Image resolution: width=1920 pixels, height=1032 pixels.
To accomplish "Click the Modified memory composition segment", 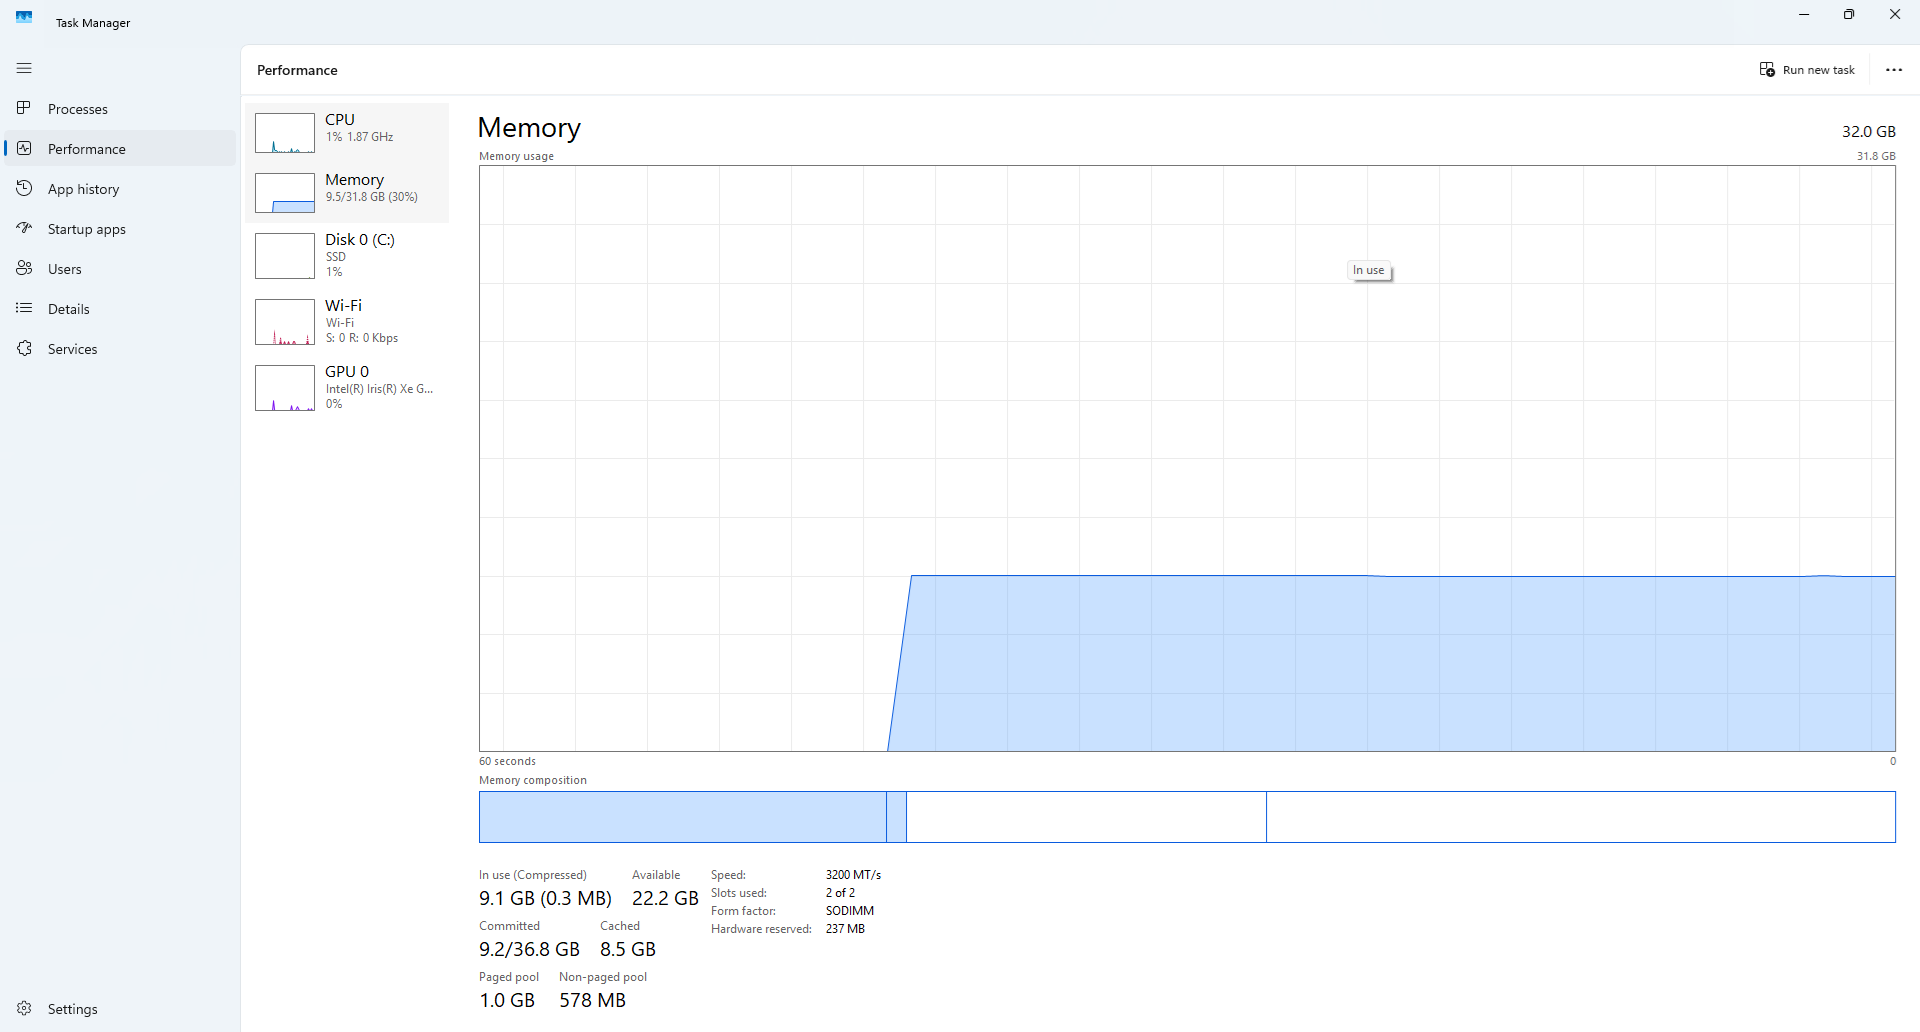I will pos(897,817).
